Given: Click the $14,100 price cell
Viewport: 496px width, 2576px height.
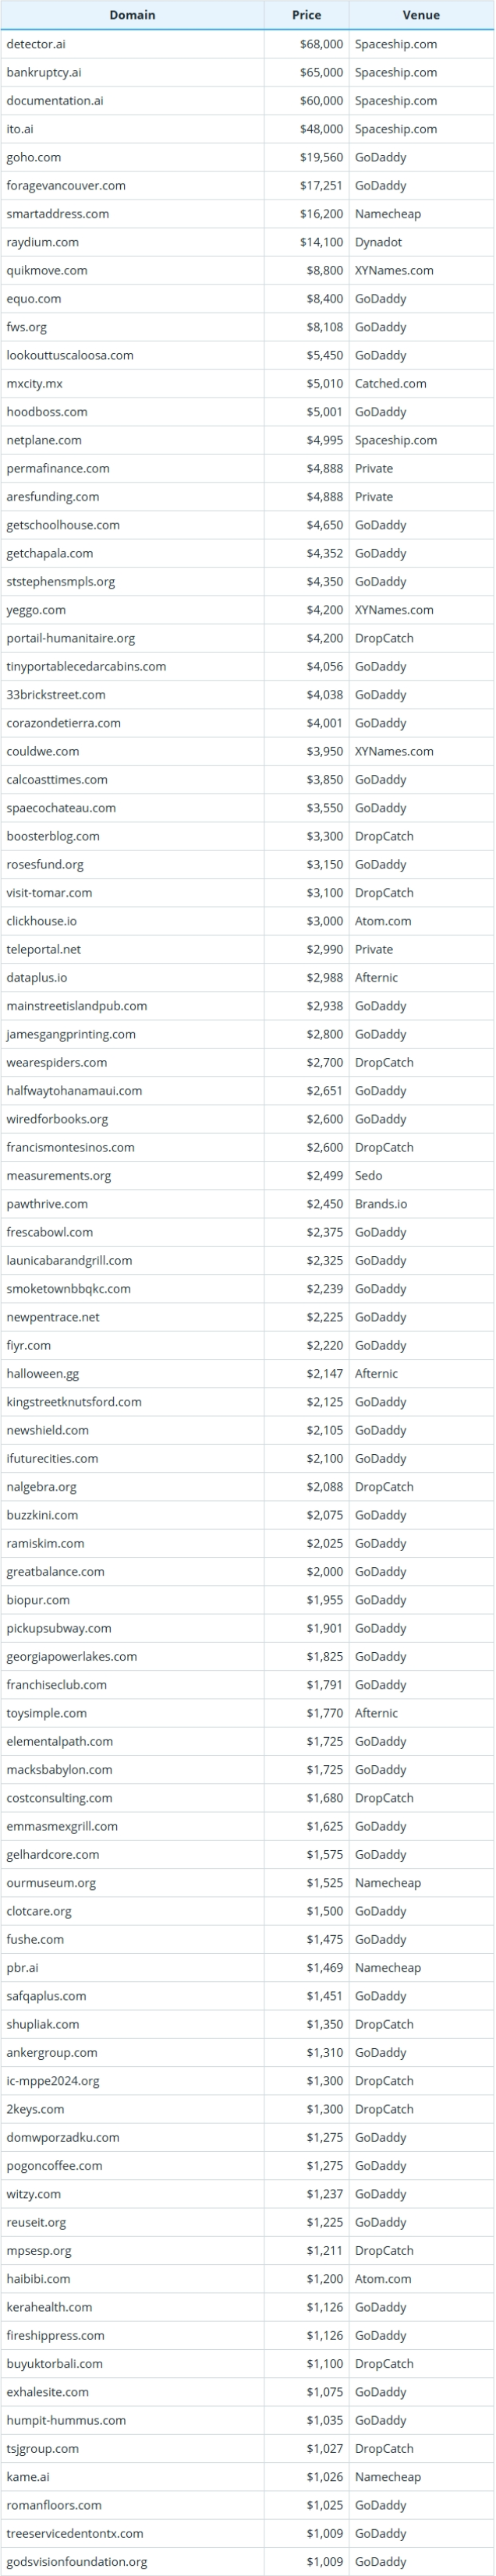Looking at the screenshot, I should coord(321,242).
